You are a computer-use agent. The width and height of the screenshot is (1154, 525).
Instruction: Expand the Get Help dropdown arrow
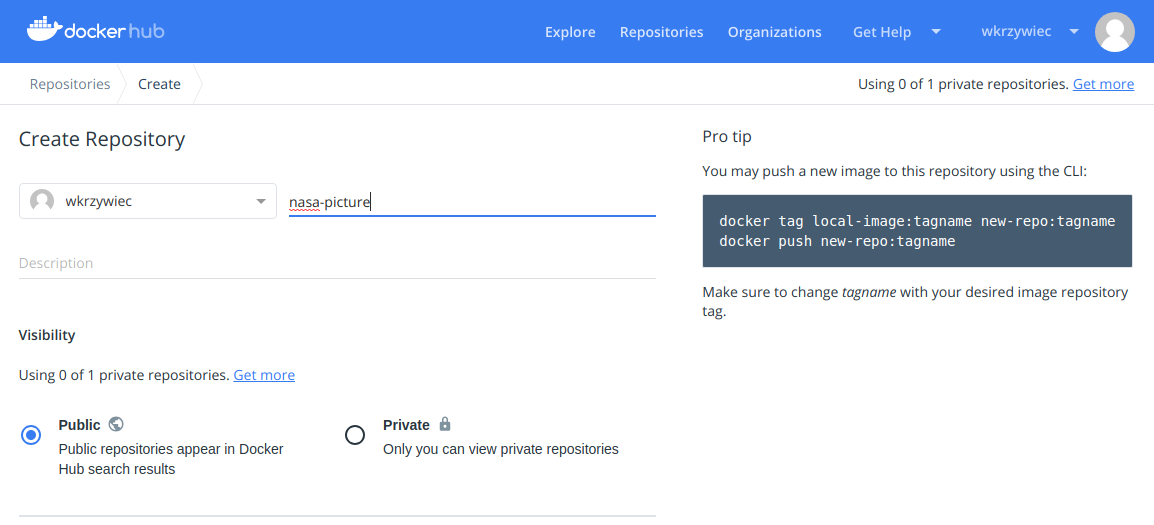pyautogui.click(x=936, y=32)
